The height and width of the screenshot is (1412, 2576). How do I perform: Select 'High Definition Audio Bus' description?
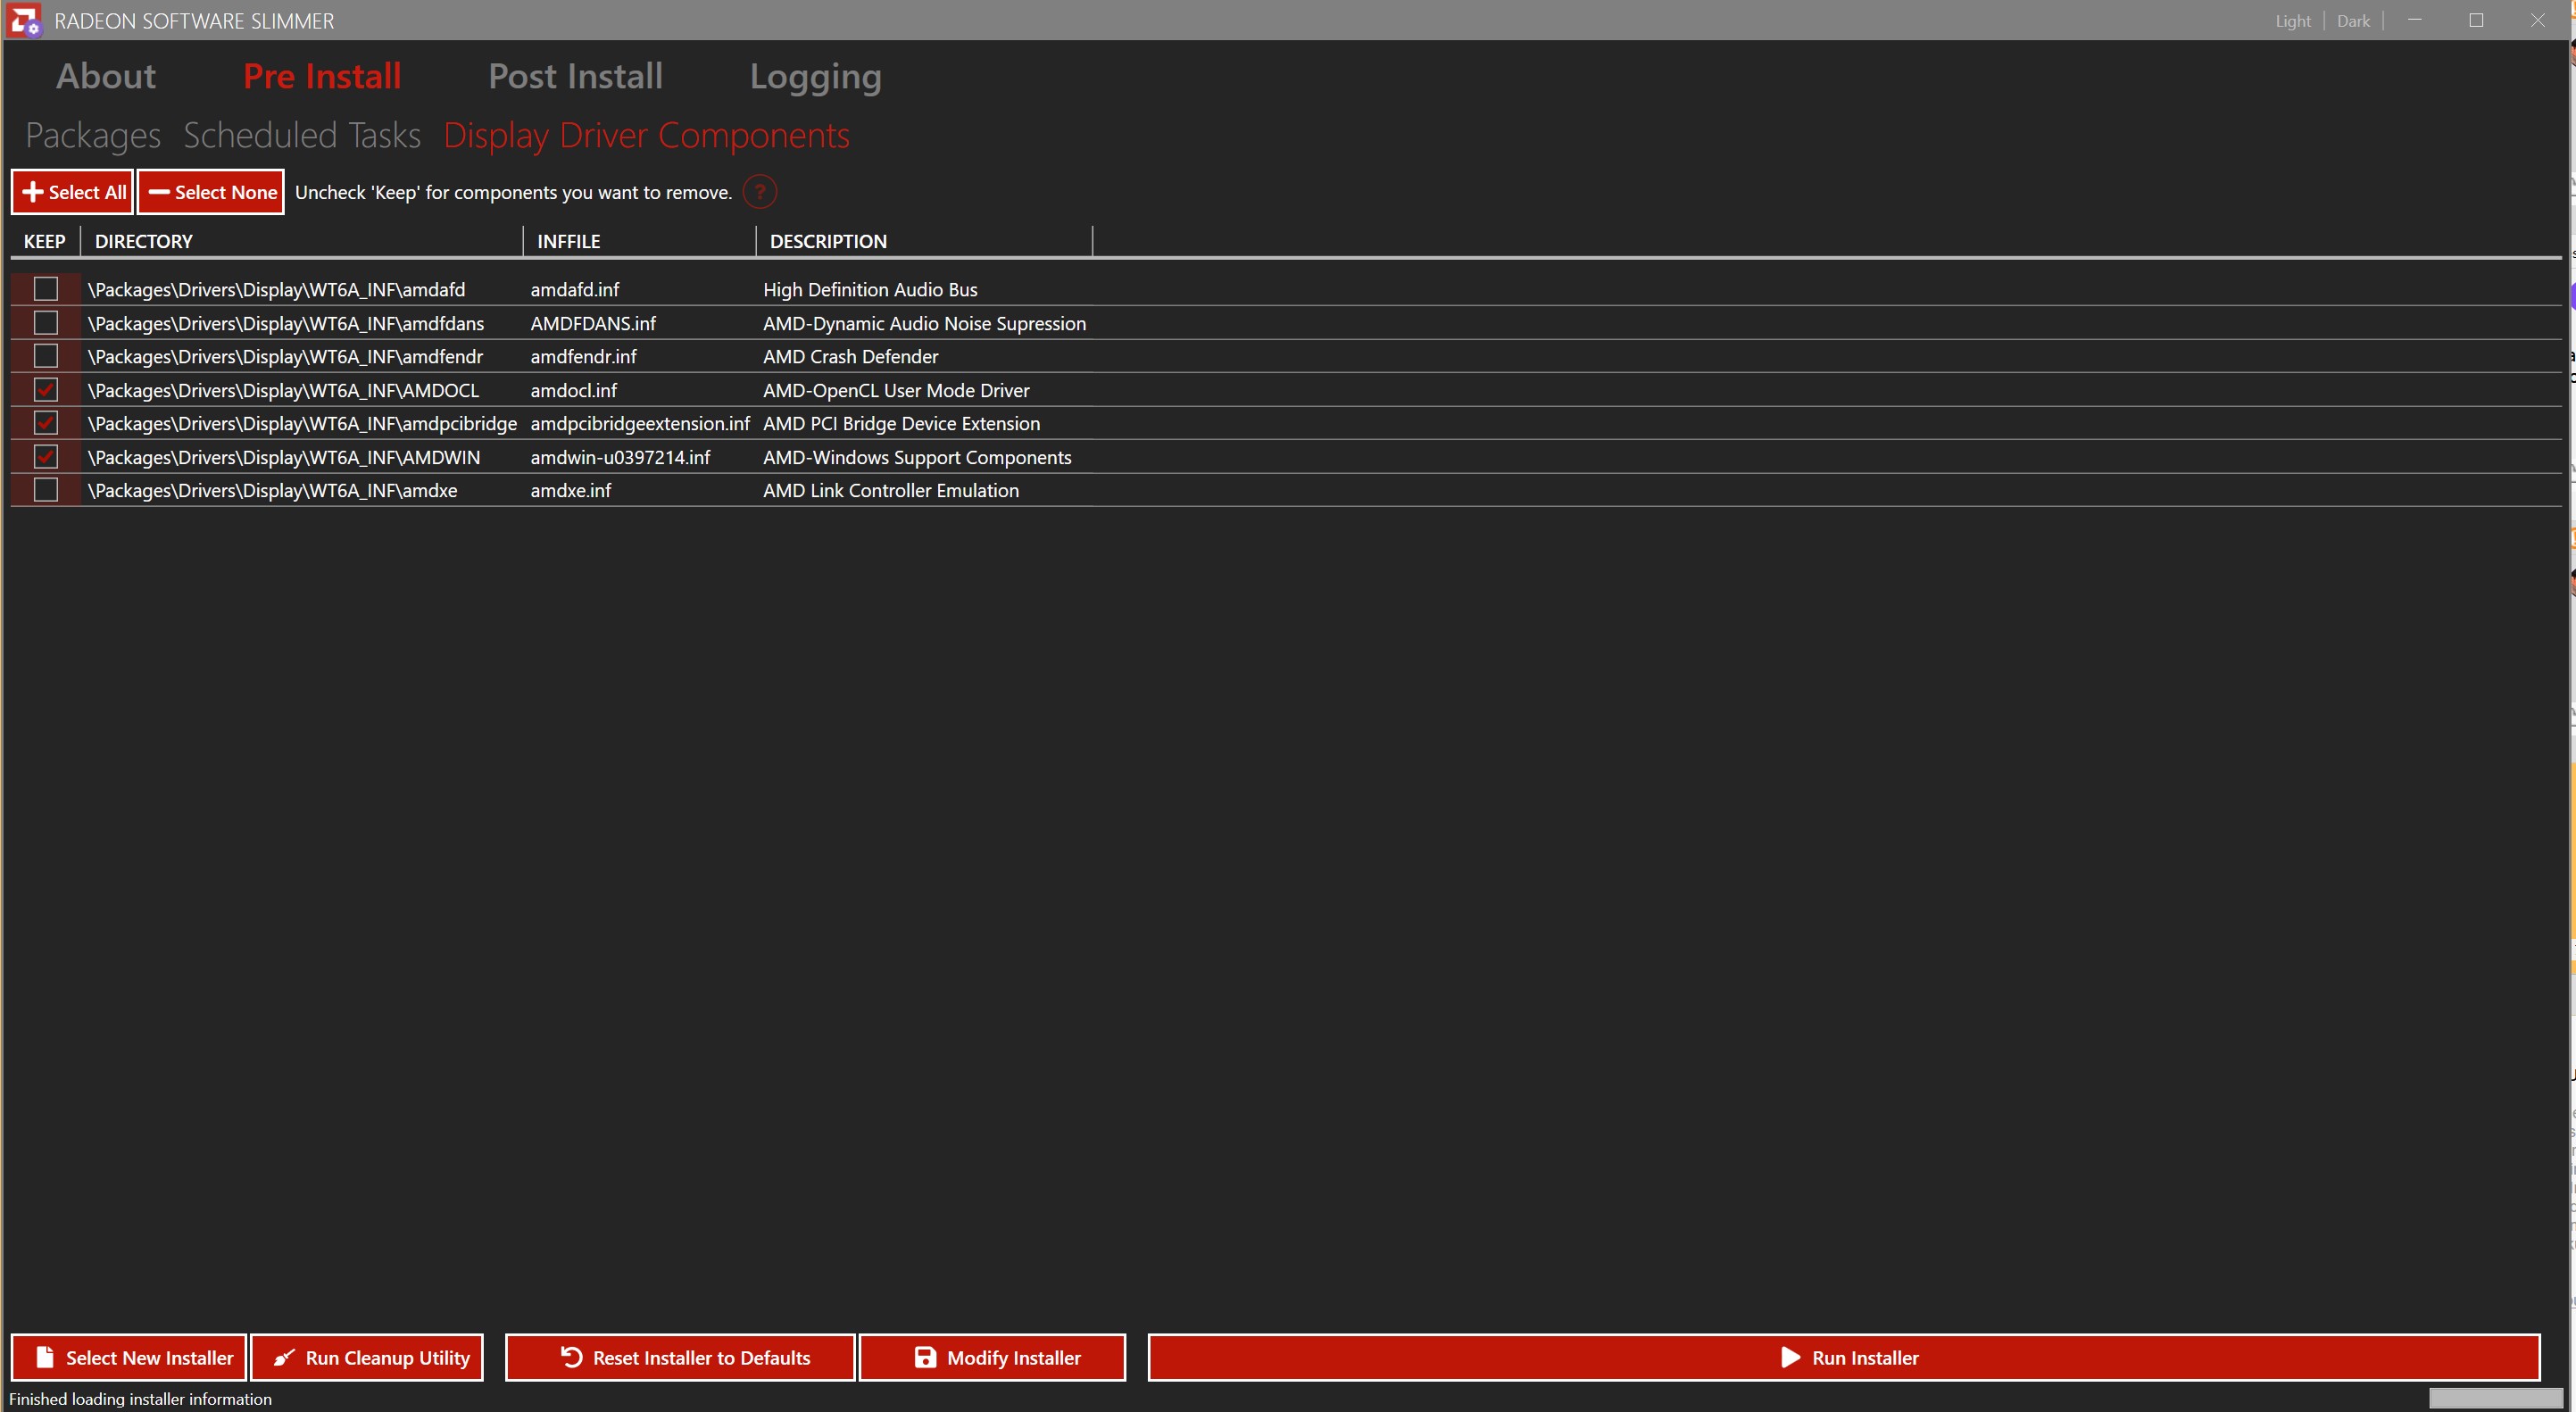point(870,289)
